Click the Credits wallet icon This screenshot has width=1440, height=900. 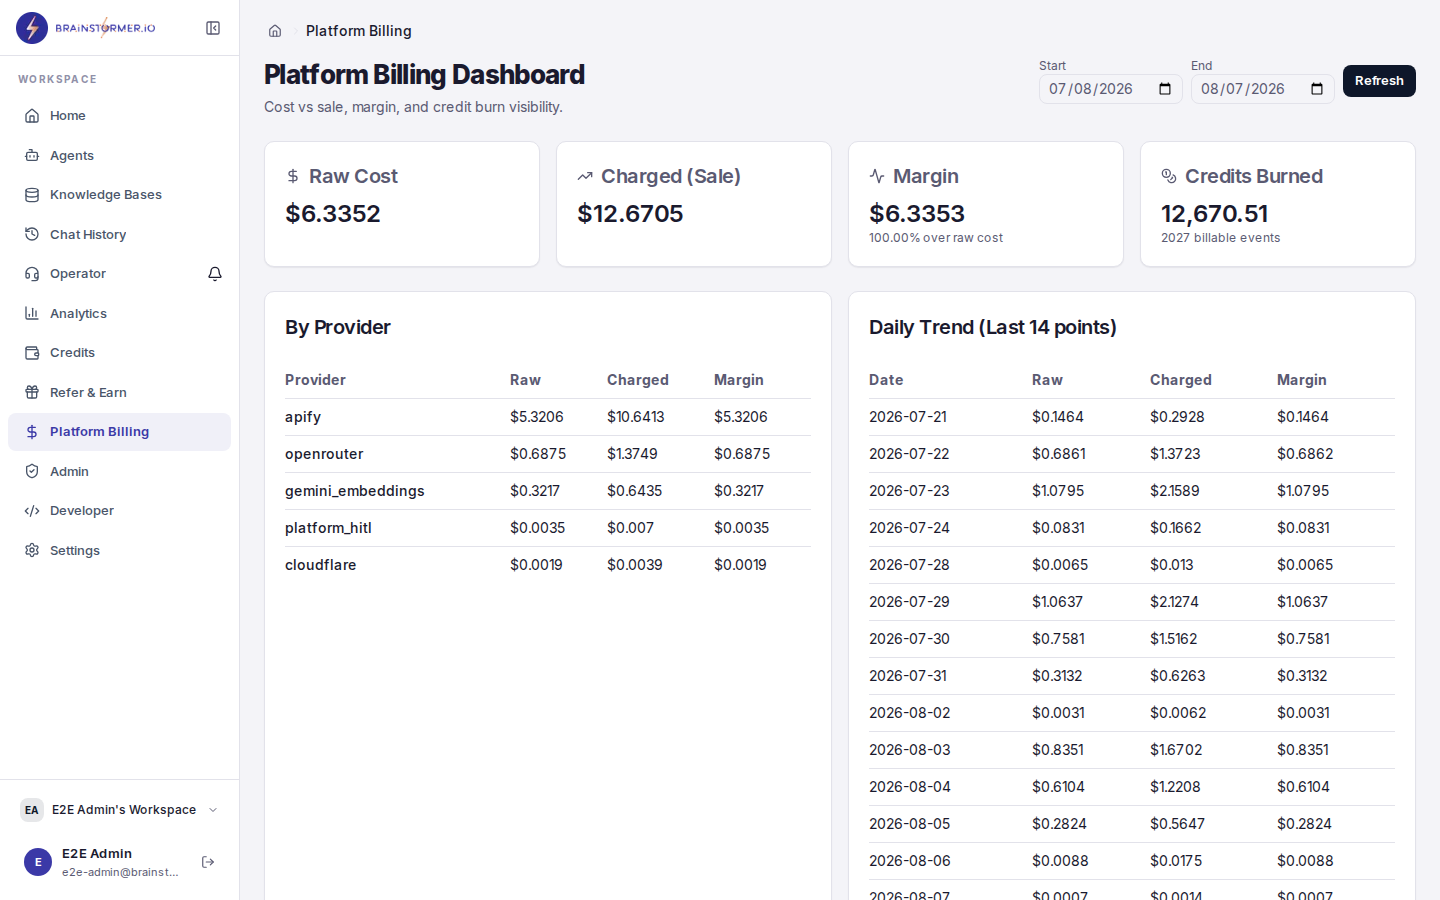click(x=32, y=353)
